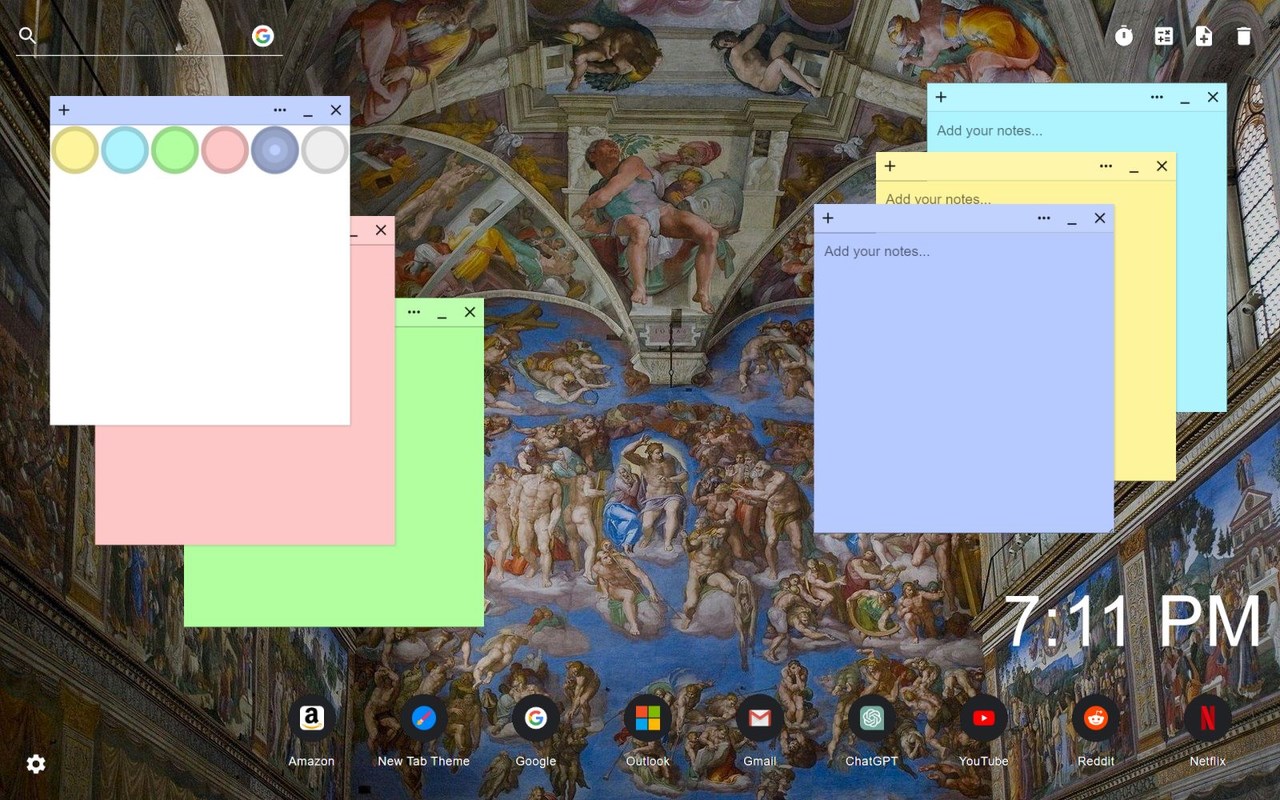The image size is (1280, 800).
Task: Select the green color swatch
Action: click(x=175, y=150)
